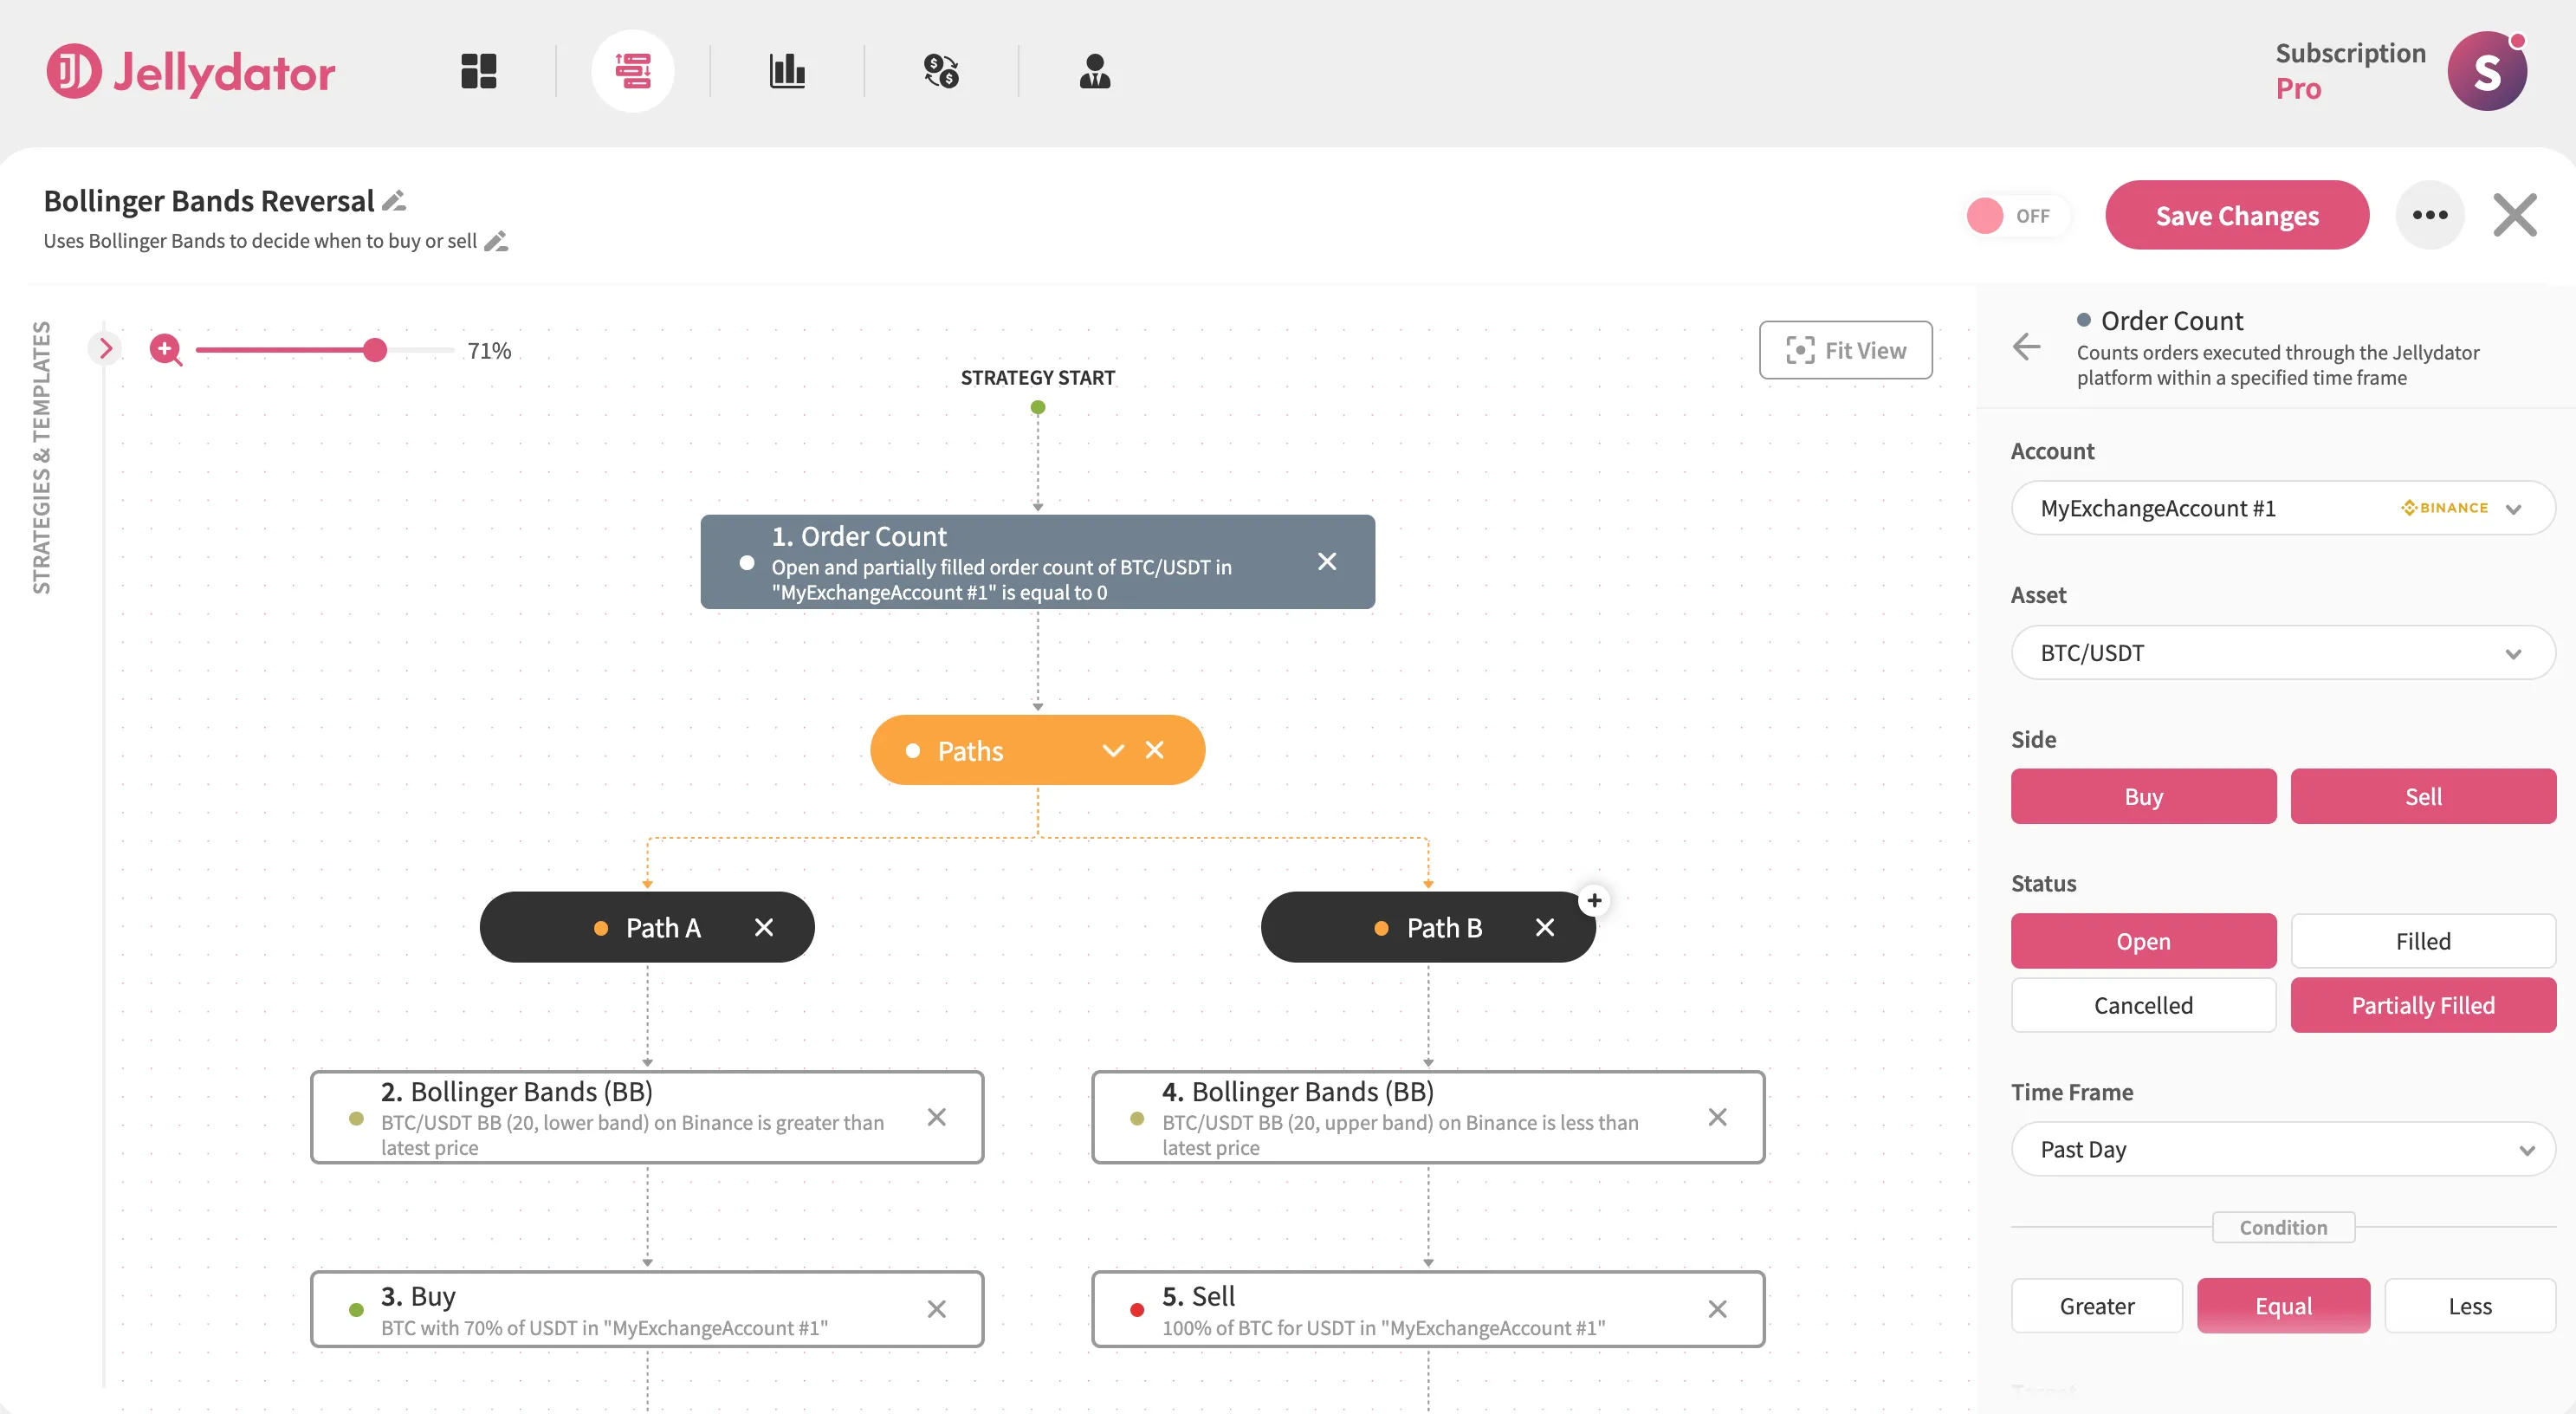Go back with the Order Count arrow
Screen dimensions: 2576x1414
pyautogui.click(x=2027, y=346)
